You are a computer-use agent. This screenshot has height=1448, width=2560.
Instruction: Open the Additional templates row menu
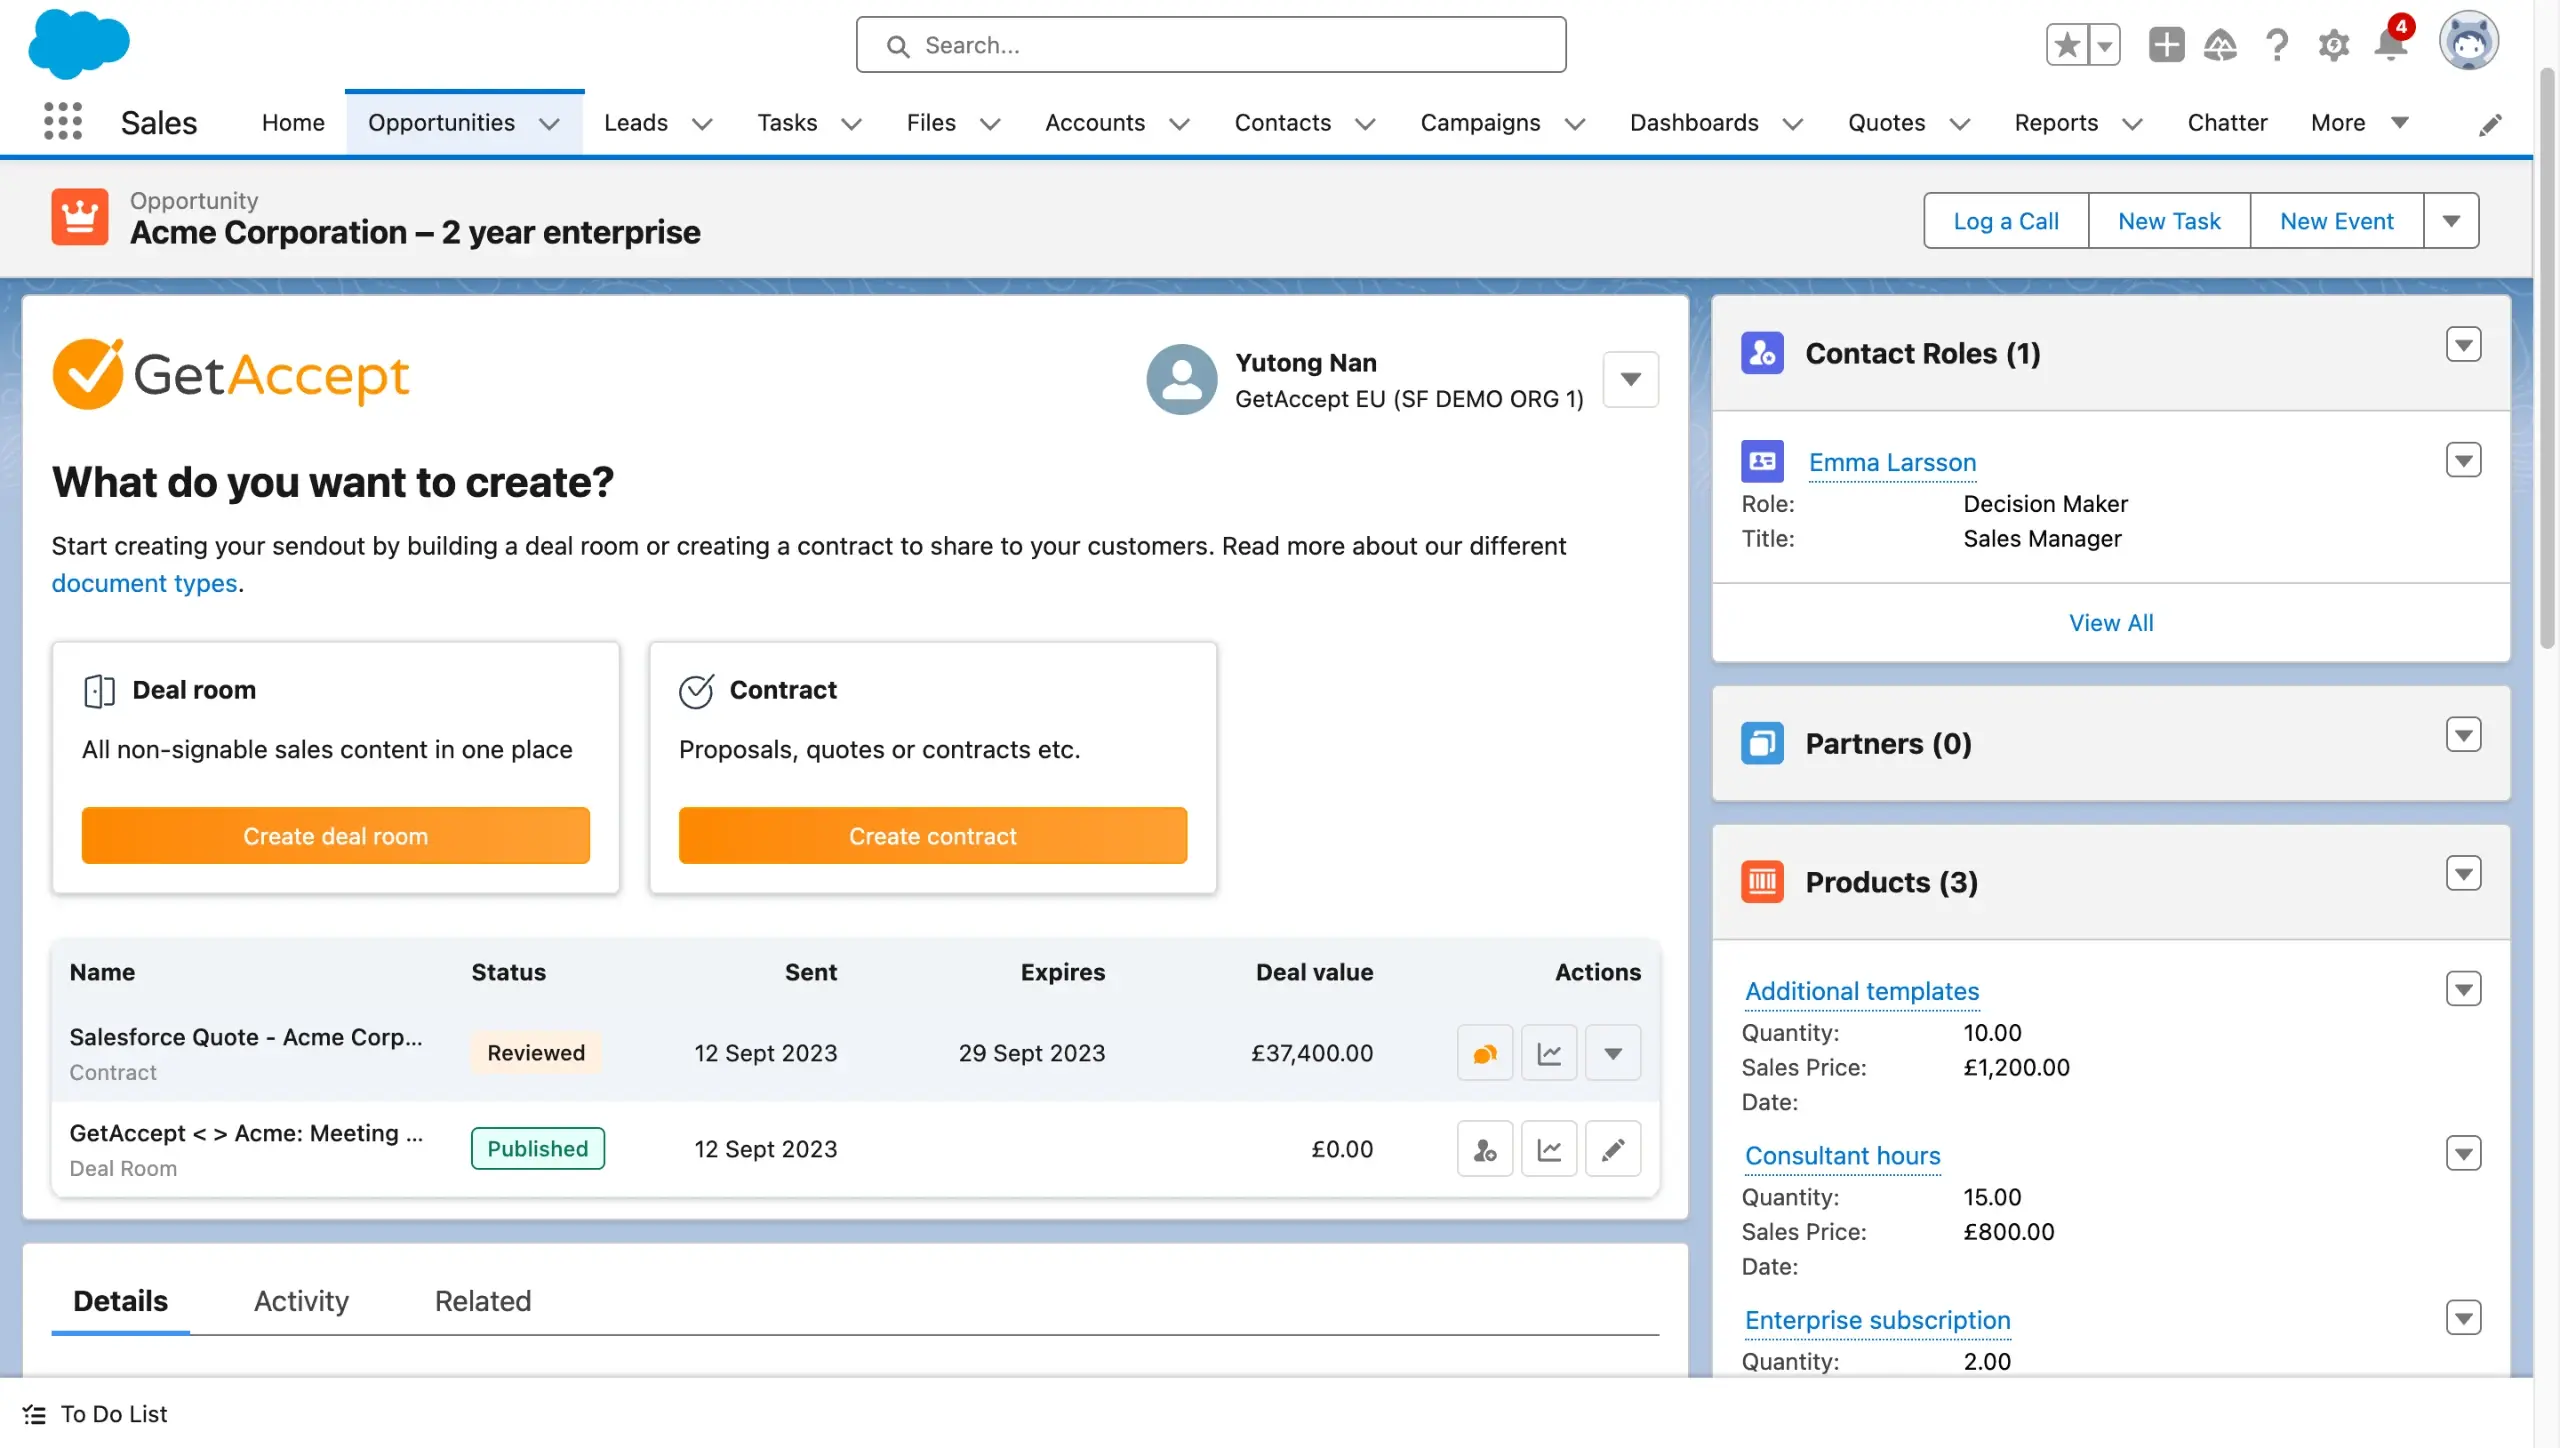click(2463, 989)
